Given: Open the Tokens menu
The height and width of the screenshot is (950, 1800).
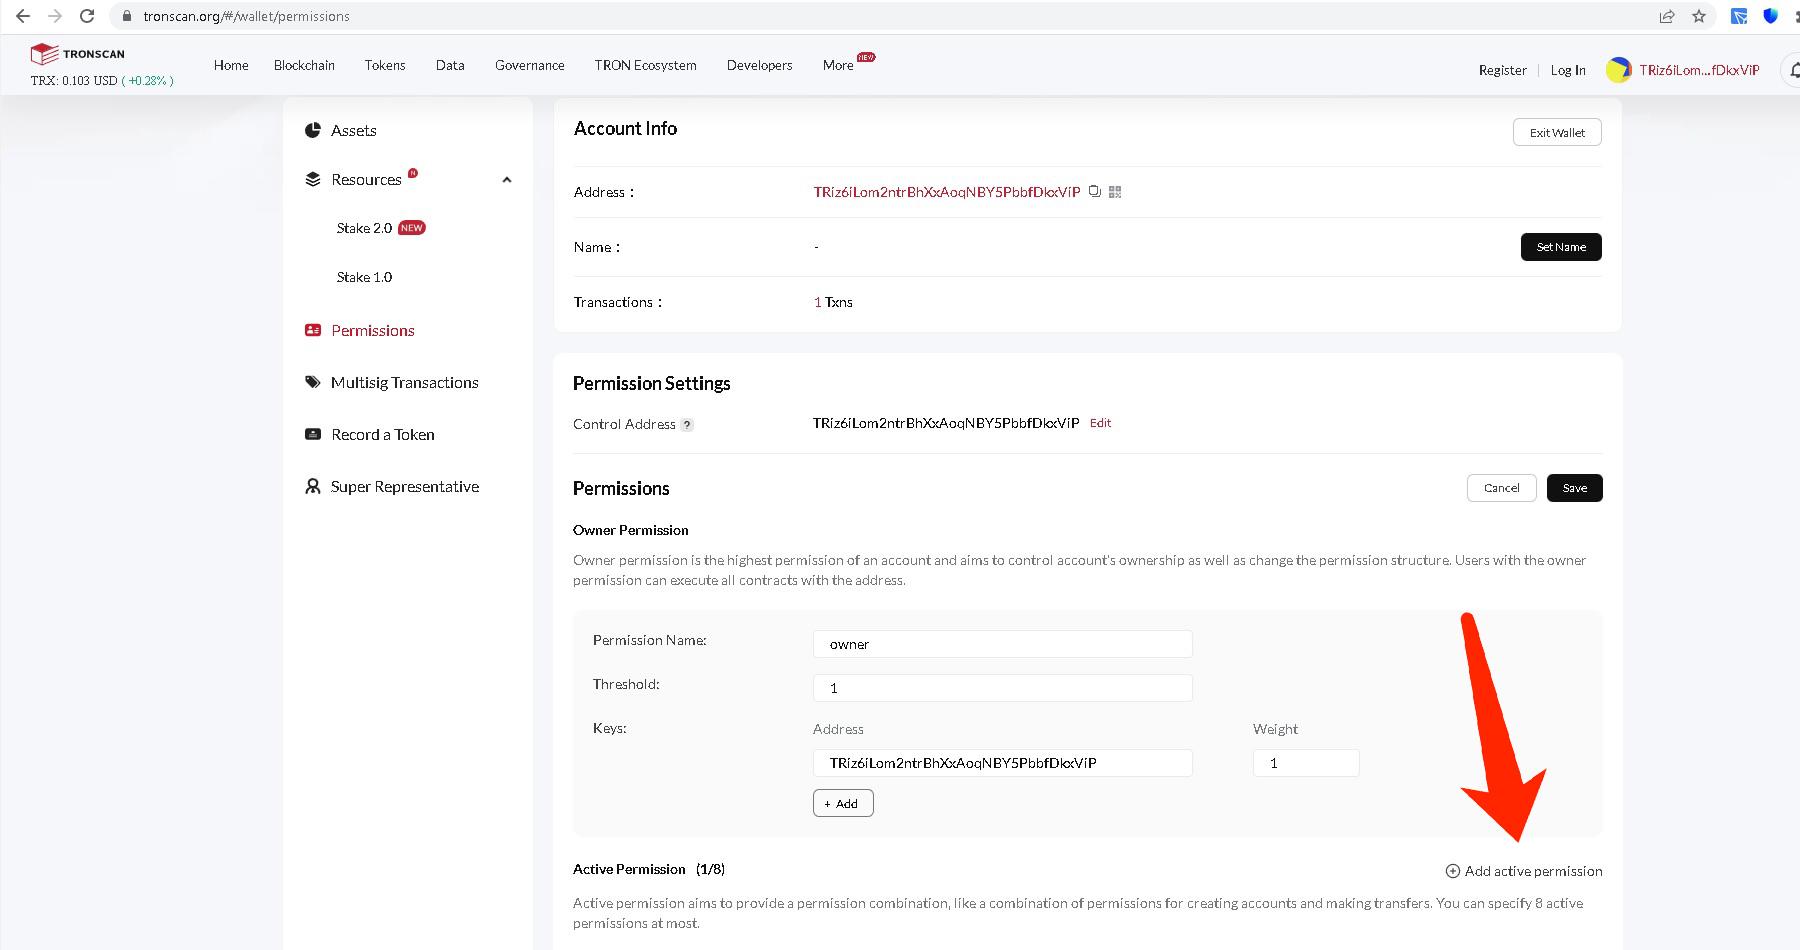Looking at the screenshot, I should [x=385, y=65].
